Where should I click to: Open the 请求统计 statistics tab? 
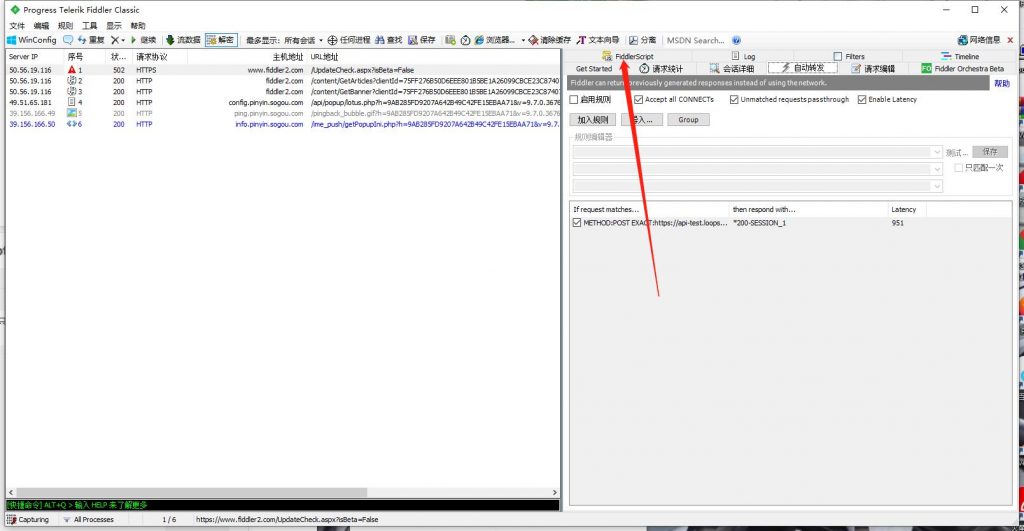click(661, 69)
